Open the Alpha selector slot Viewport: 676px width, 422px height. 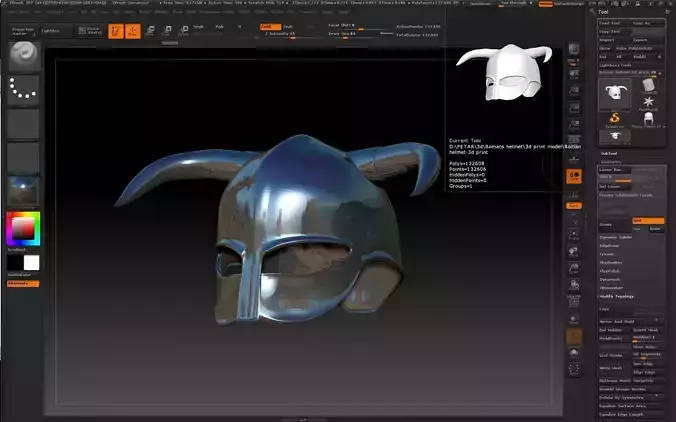point(24,124)
